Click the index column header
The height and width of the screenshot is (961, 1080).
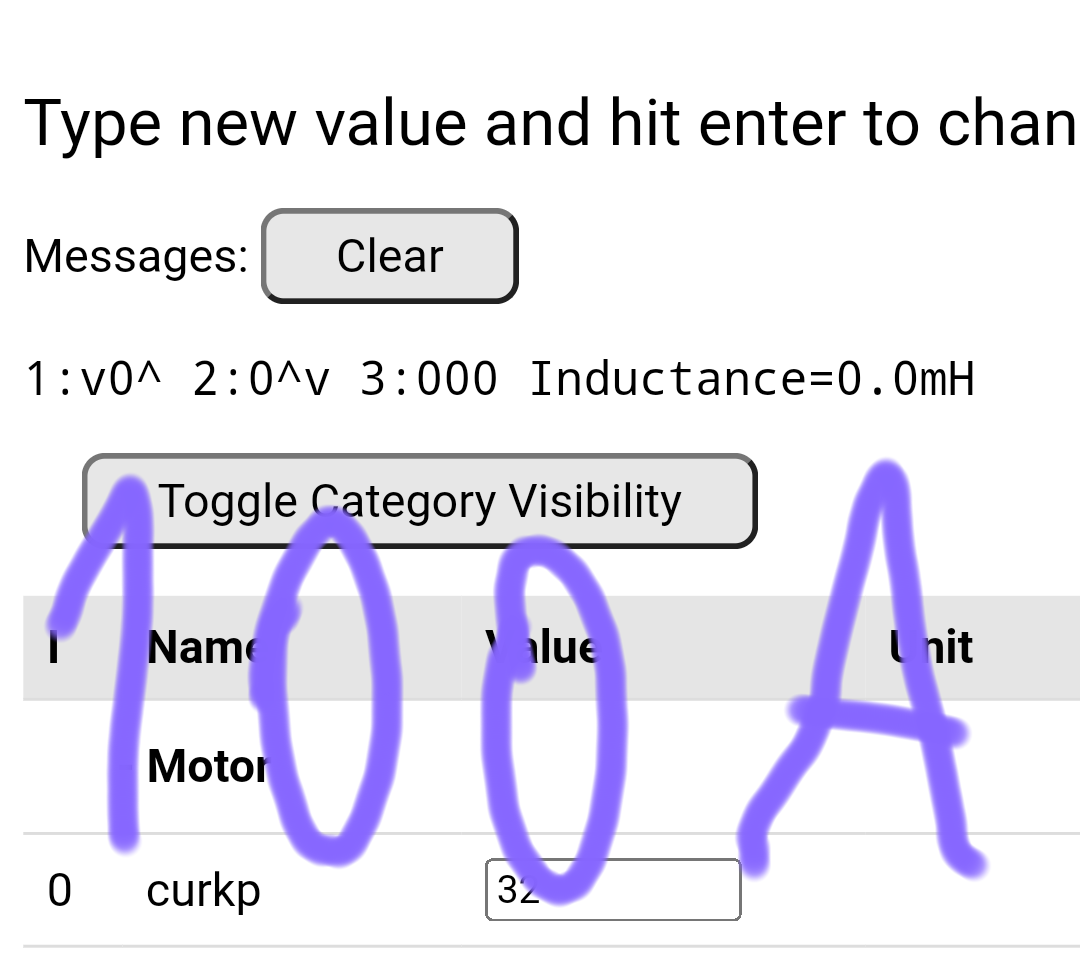[x=53, y=647]
